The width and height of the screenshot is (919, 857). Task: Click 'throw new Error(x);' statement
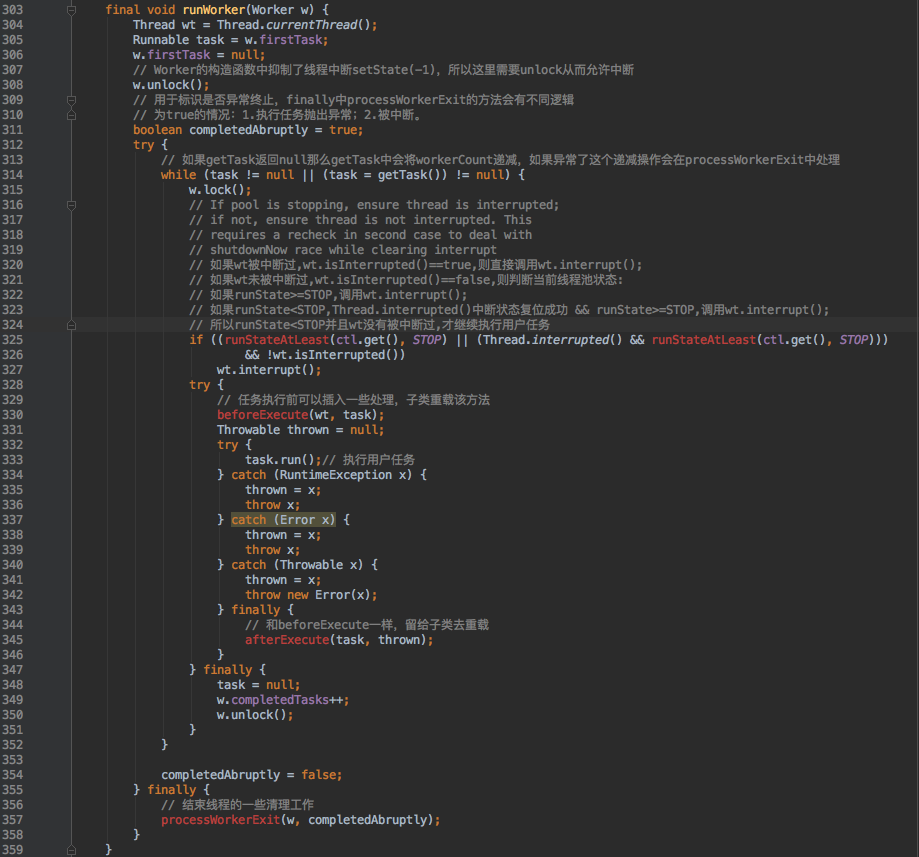tap(311, 595)
